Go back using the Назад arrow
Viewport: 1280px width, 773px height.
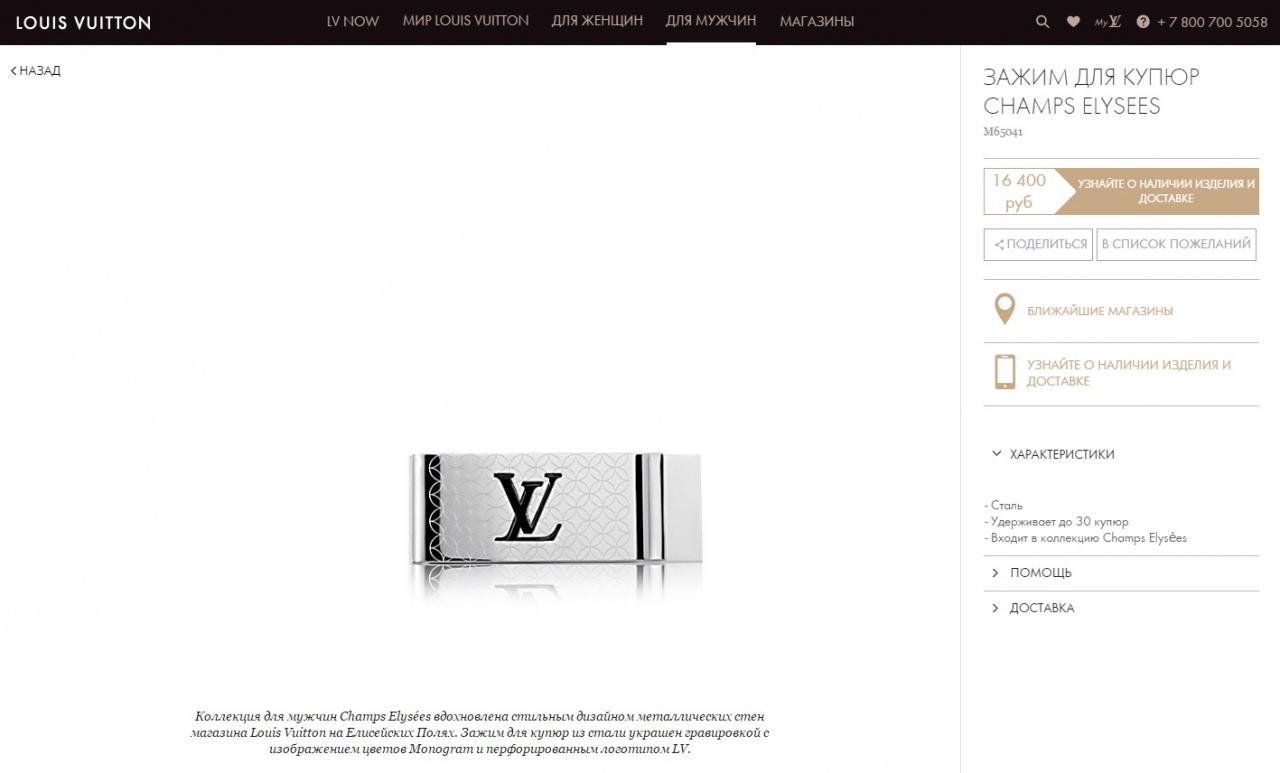[x=36, y=71]
